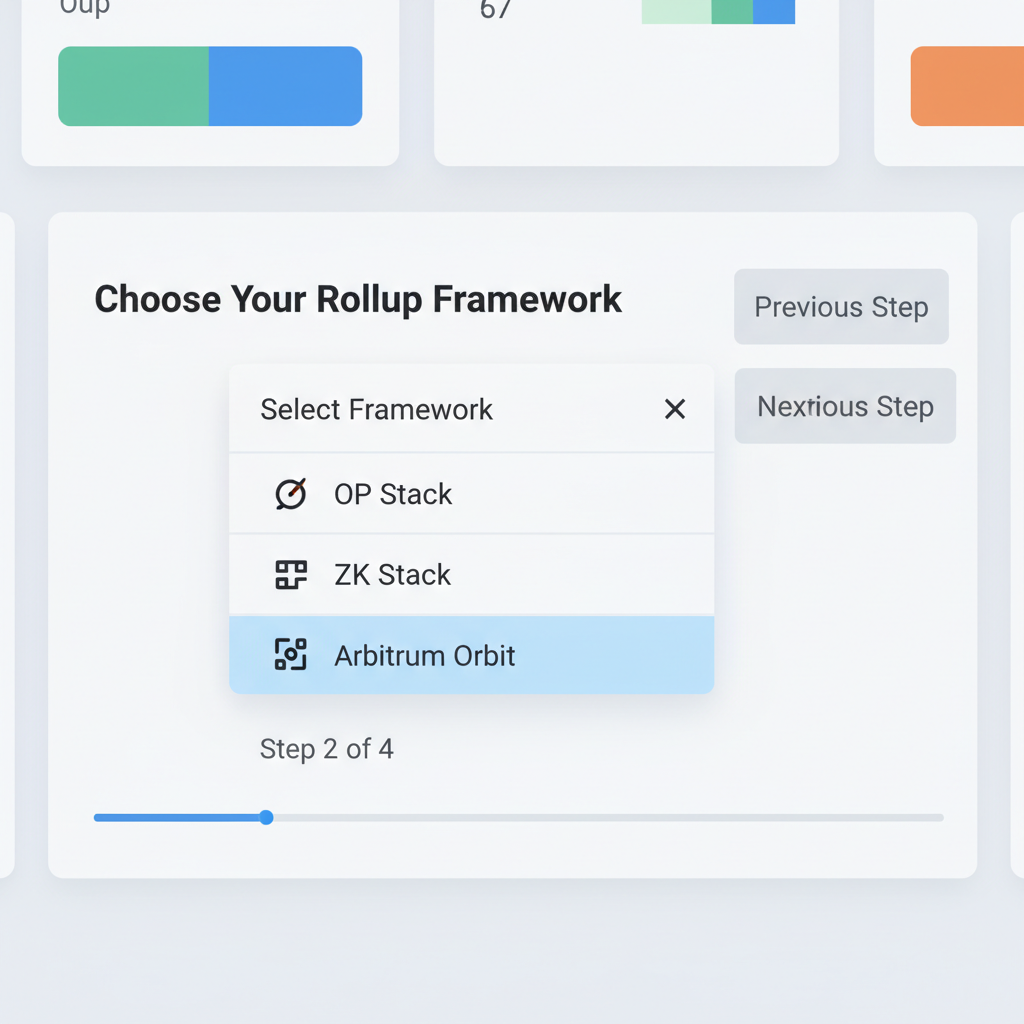The height and width of the screenshot is (1024, 1024).
Task: Click the Step 2 of 4 label
Action: [x=326, y=748]
